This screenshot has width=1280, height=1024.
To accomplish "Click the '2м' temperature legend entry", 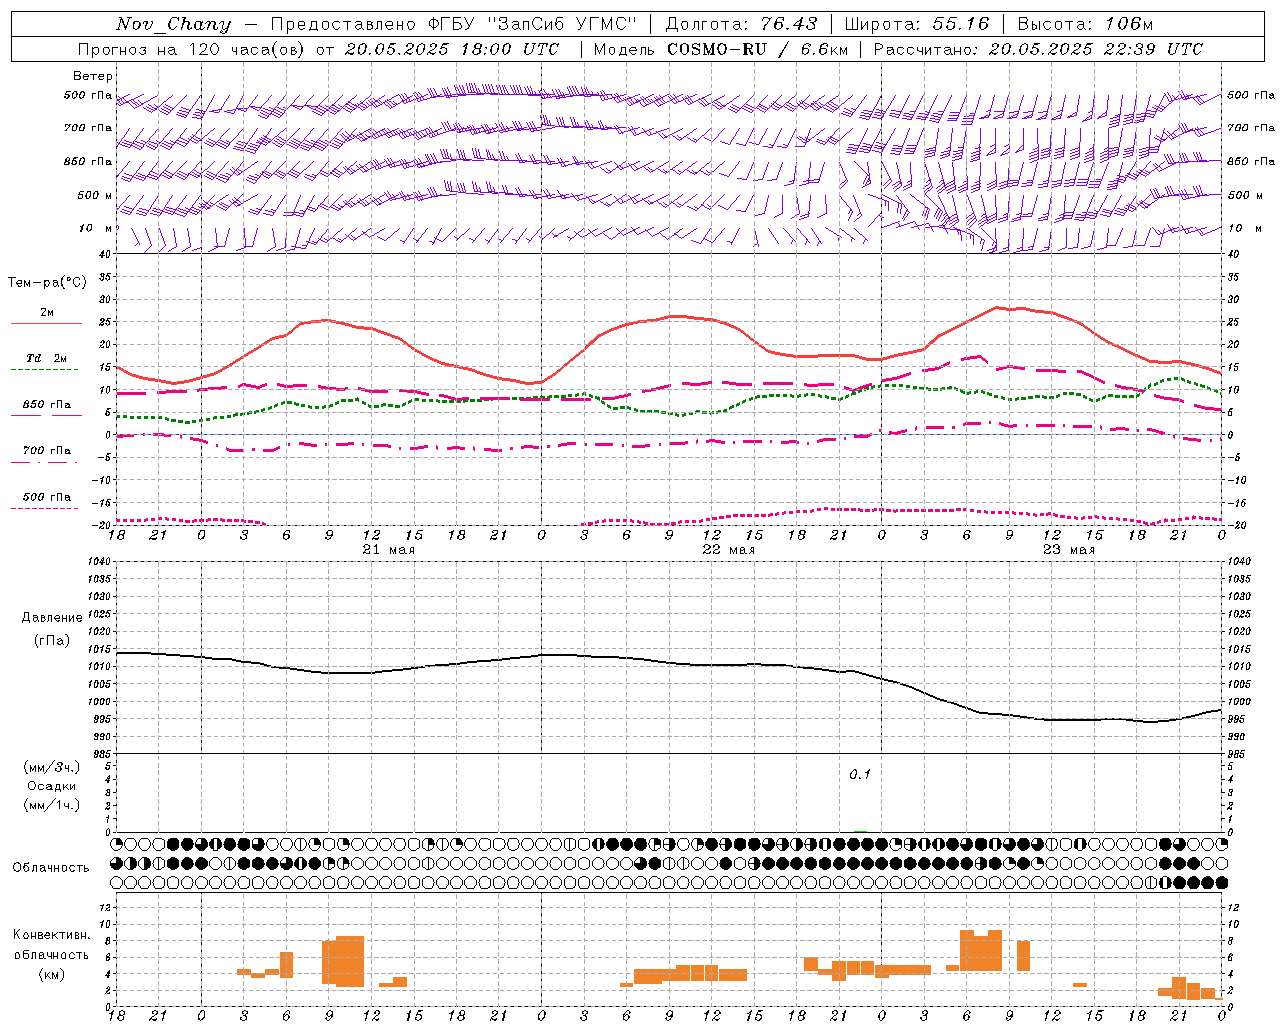I will [x=47, y=313].
